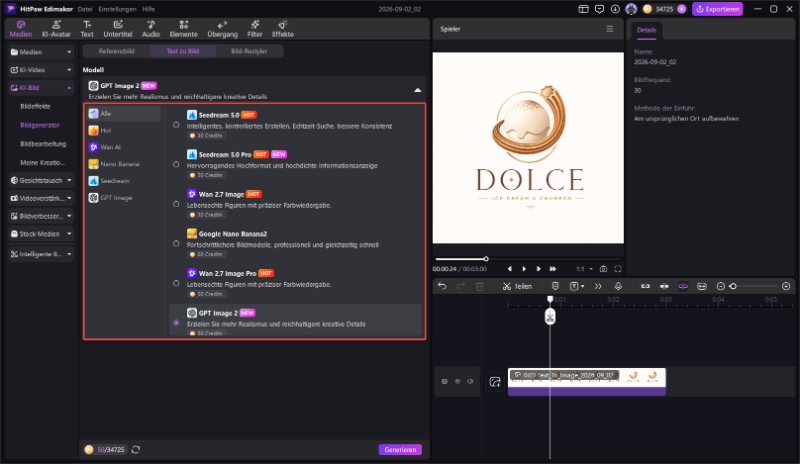Click the marker icon in timeline toolbar
The height and width of the screenshot is (464, 800).
pyautogui.click(x=555, y=286)
